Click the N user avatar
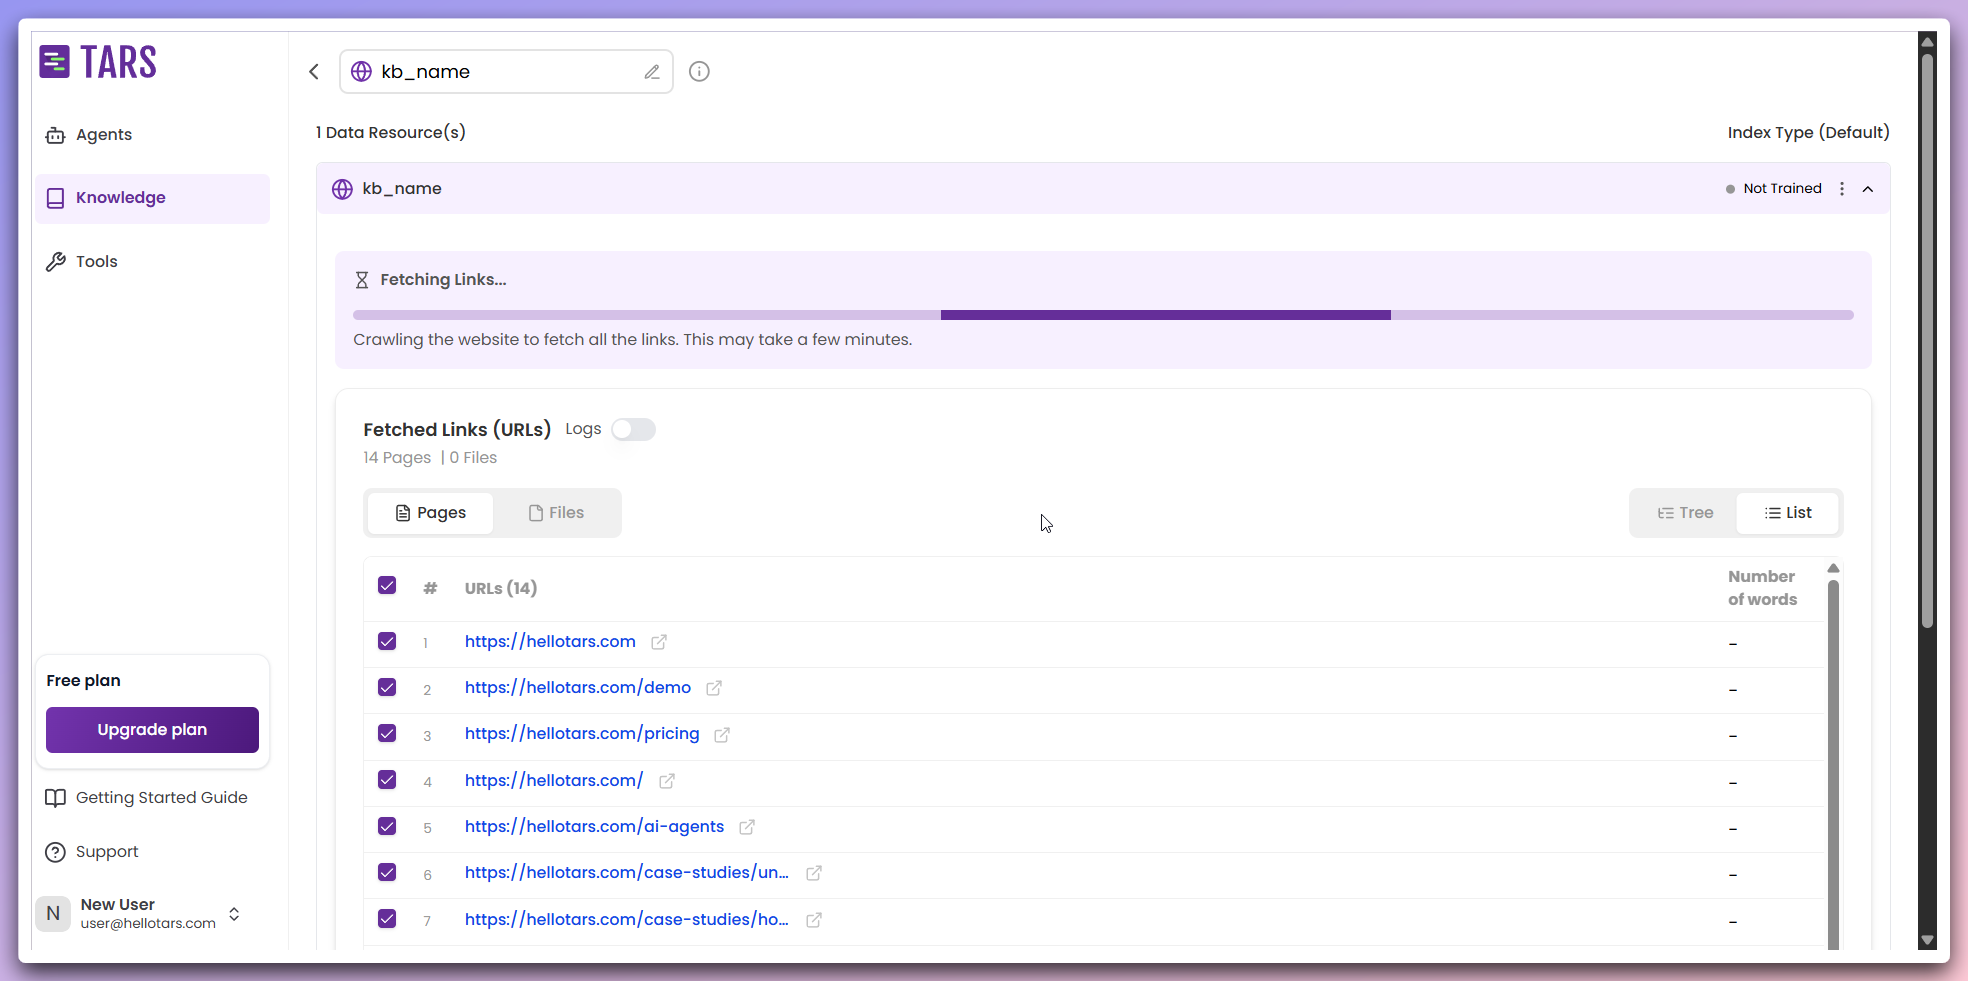Image resolution: width=1968 pixels, height=981 pixels. (53, 913)
